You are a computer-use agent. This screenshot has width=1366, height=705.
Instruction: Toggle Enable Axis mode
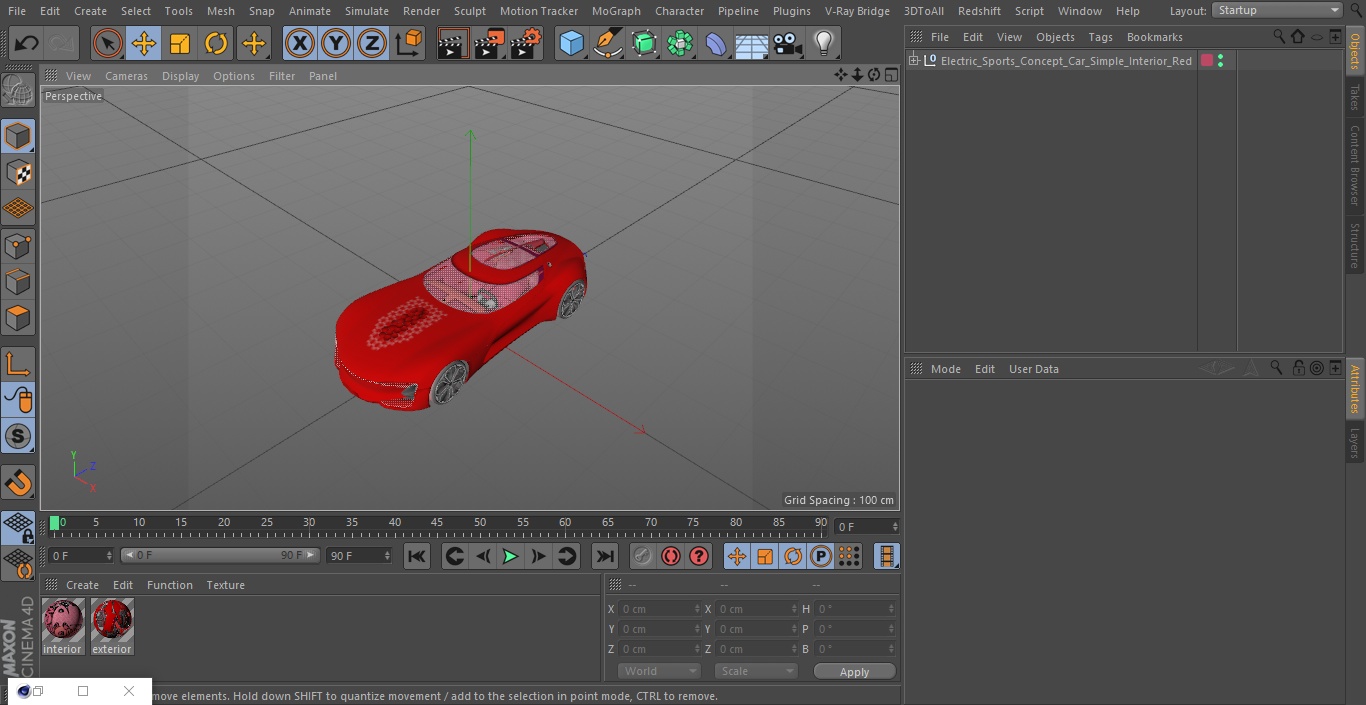18,364
